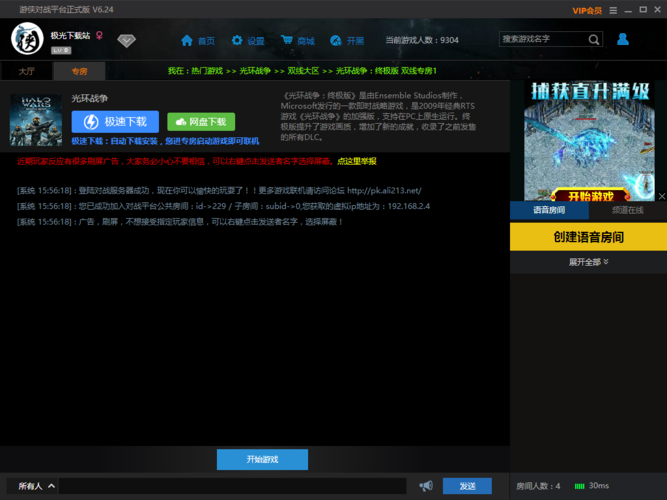Viewport: 667px width, 500px height.
Task: Focus the chat message input field
Action: tap(232, 486)
